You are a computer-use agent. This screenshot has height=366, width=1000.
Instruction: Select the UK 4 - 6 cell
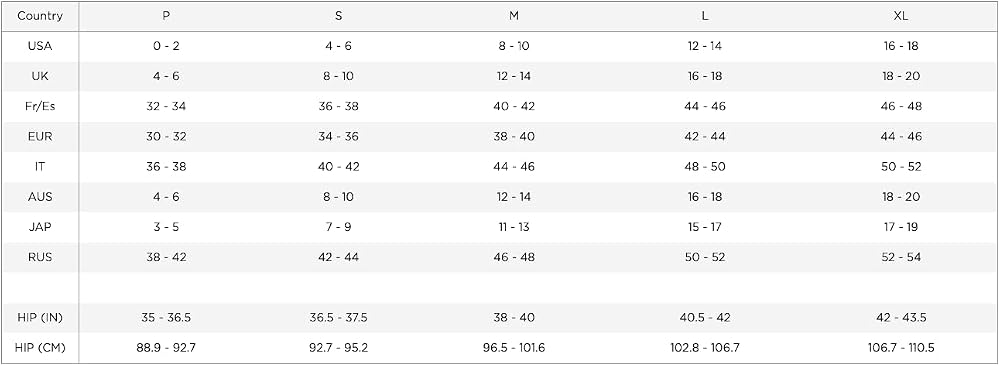tap(166, 76)
